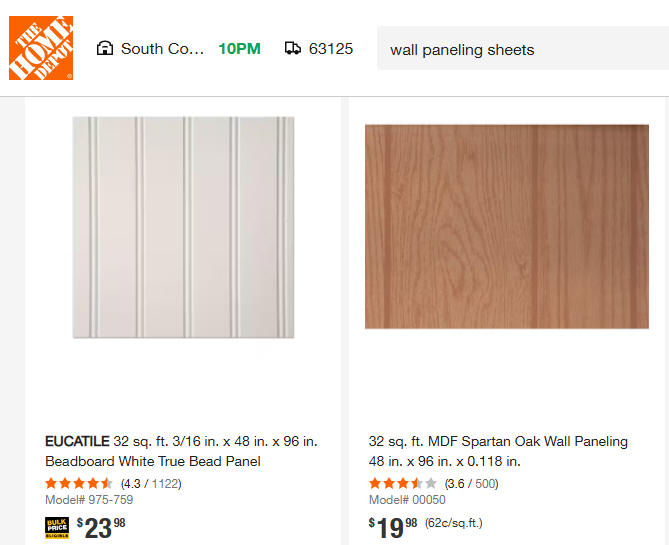Click the EUCATILE brand name
The width and height of the screenshot is (669, 545).
(x=76, y=441)
